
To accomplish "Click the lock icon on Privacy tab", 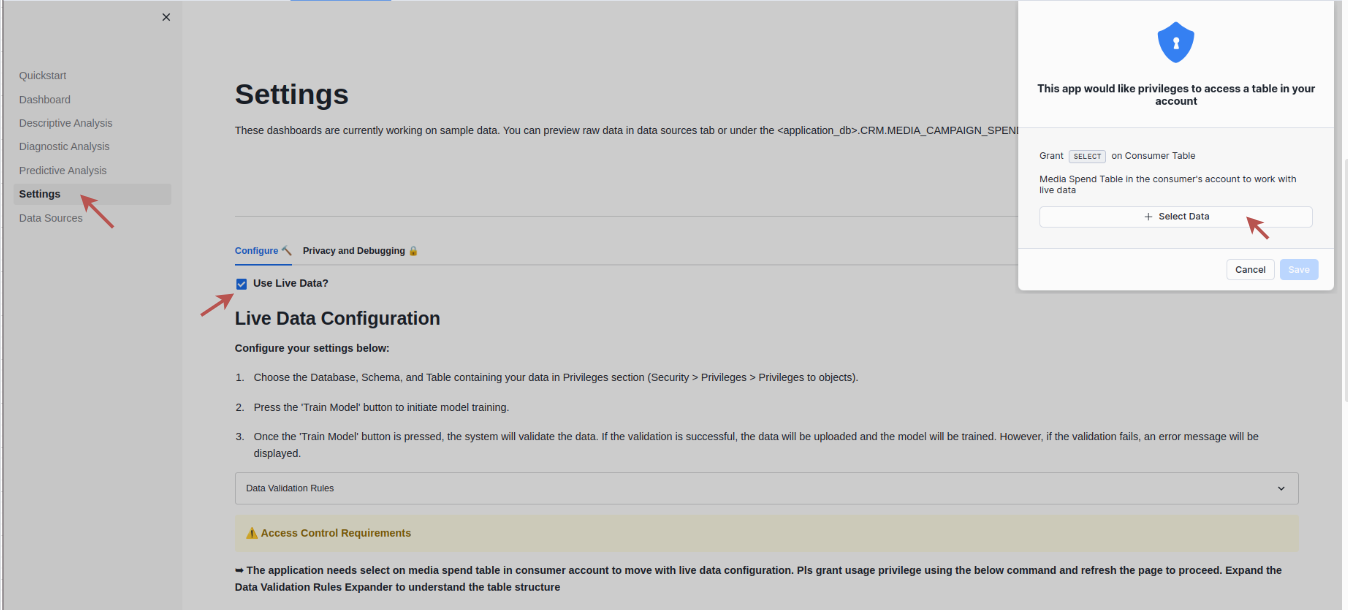I will [413, 251].
